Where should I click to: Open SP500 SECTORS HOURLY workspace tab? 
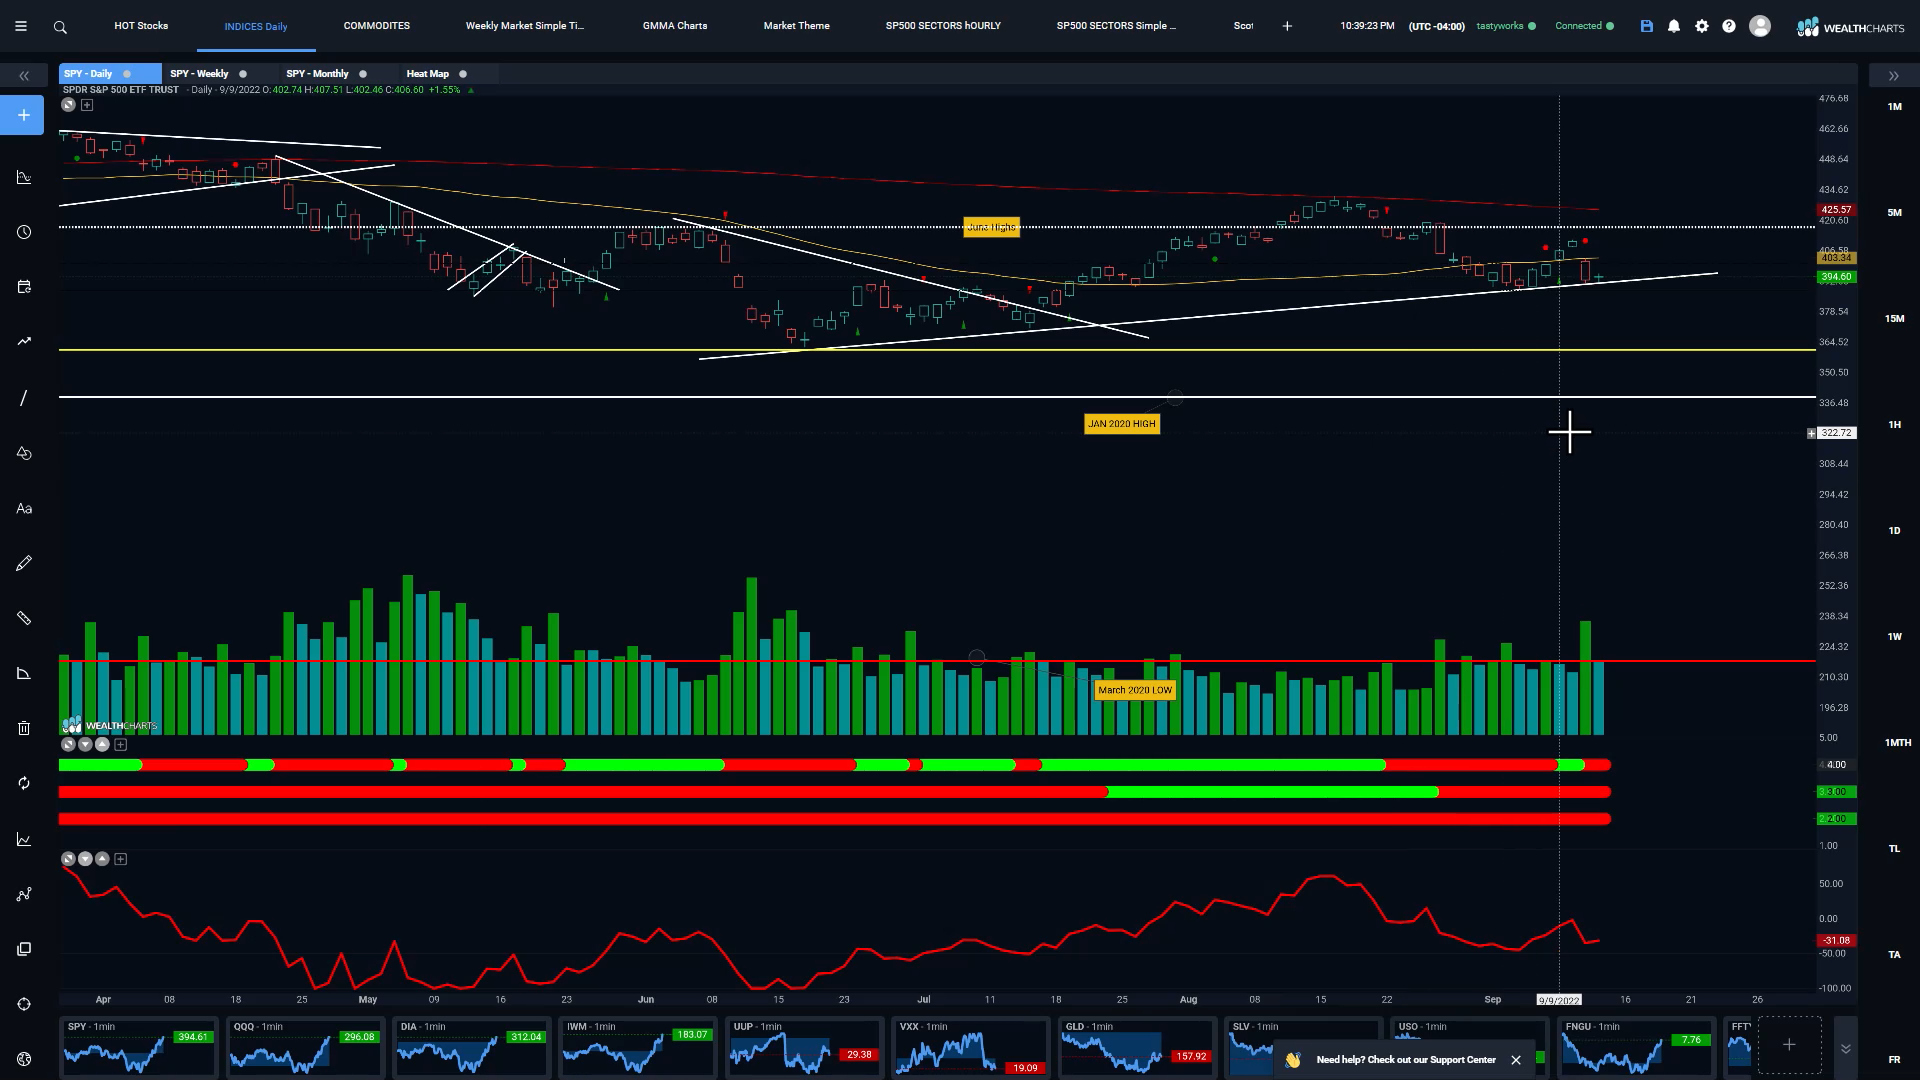pyautogui.click(x=943, y=26)
